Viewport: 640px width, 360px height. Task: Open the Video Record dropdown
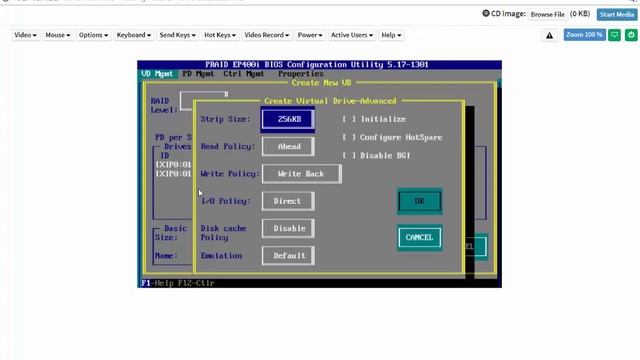coord(267,35)
